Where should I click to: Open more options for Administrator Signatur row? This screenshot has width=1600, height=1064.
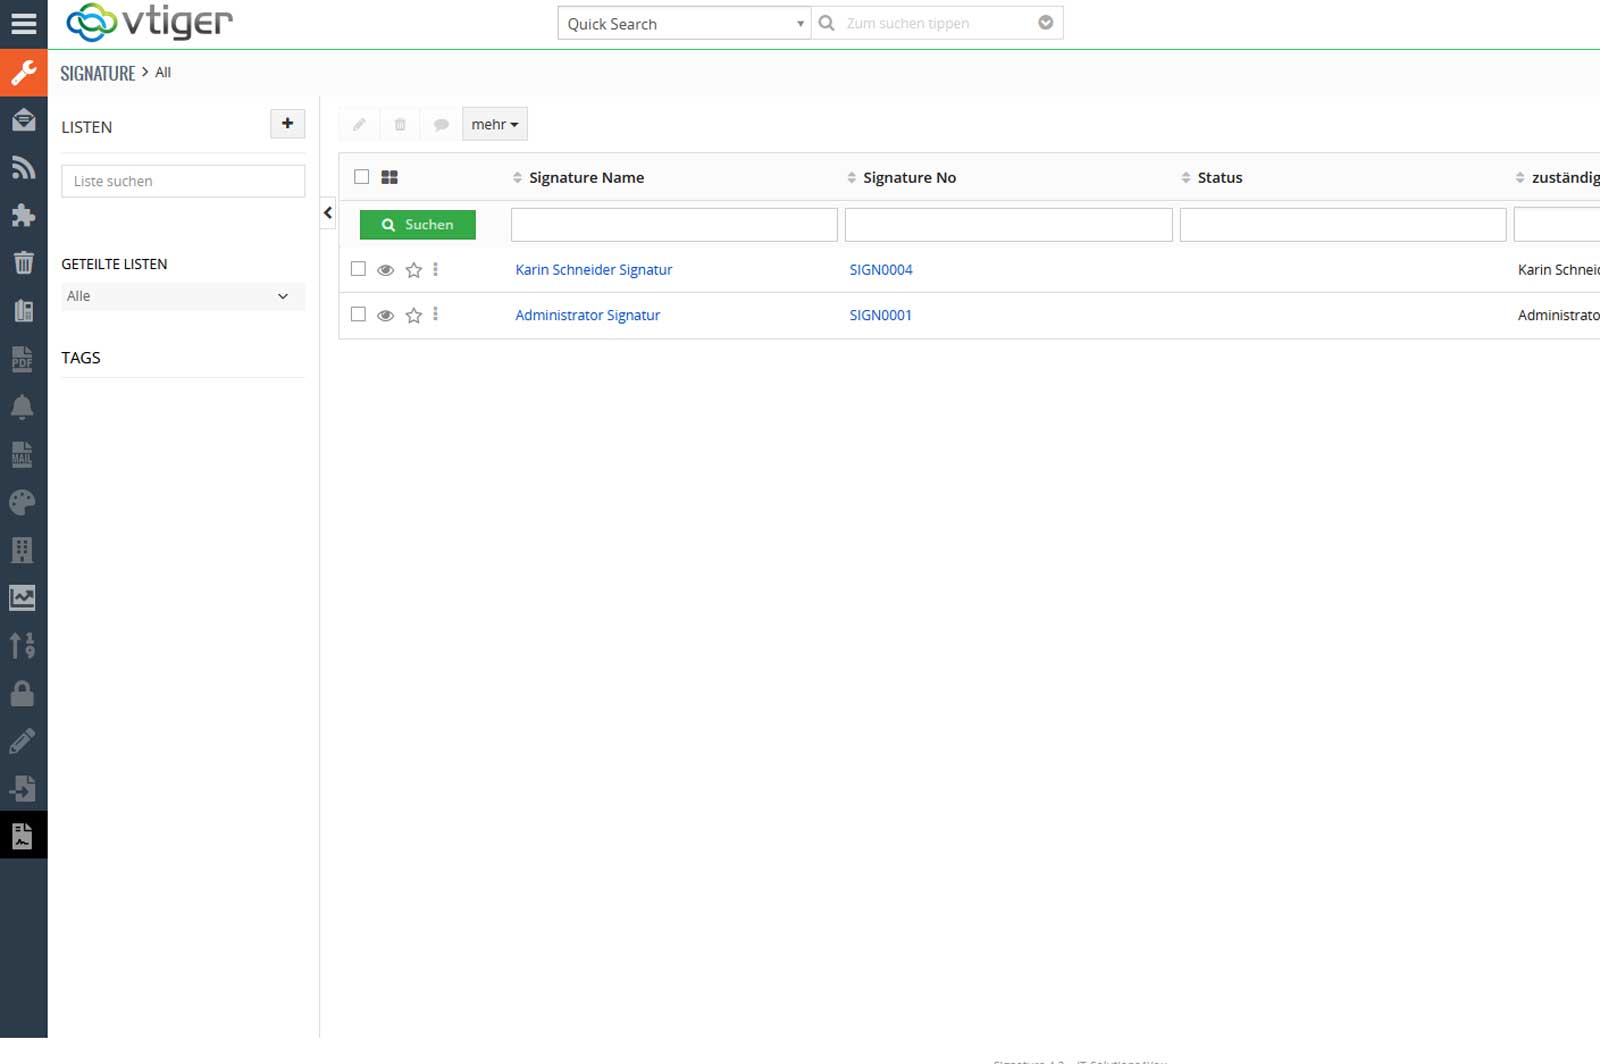(x=435, y=315)
